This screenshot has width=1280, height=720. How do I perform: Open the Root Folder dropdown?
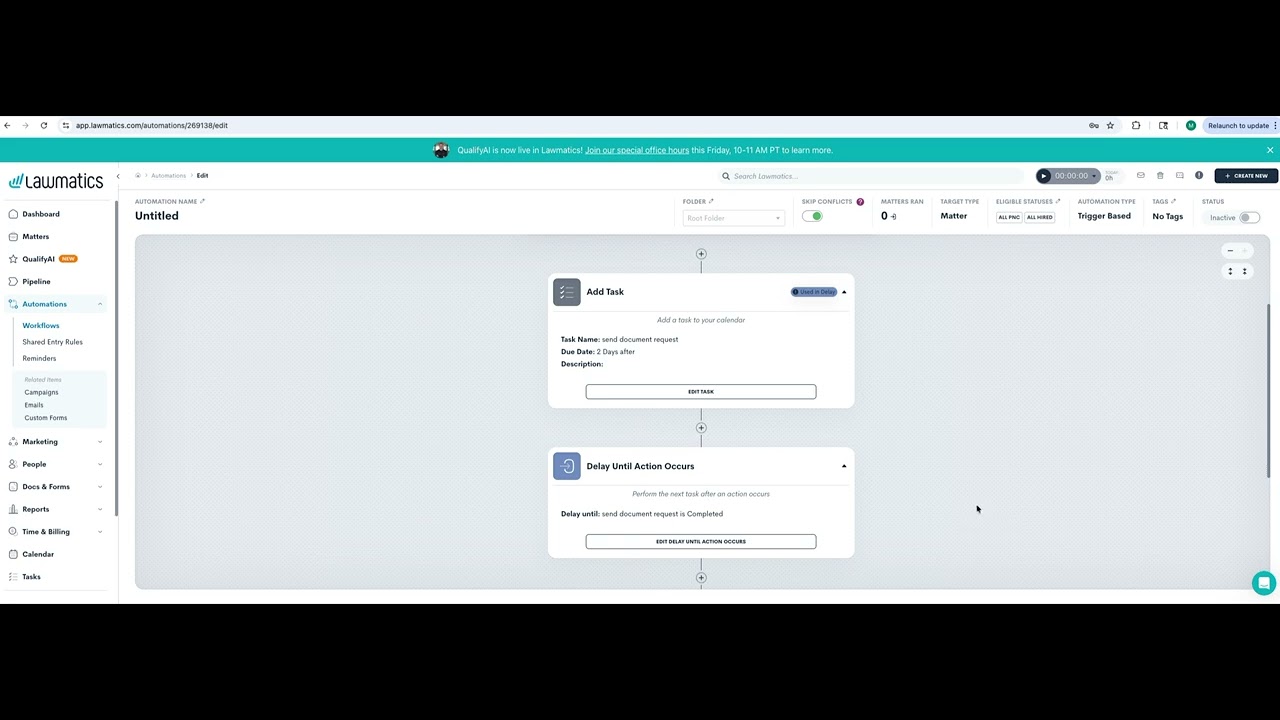(x=733, y=218)
